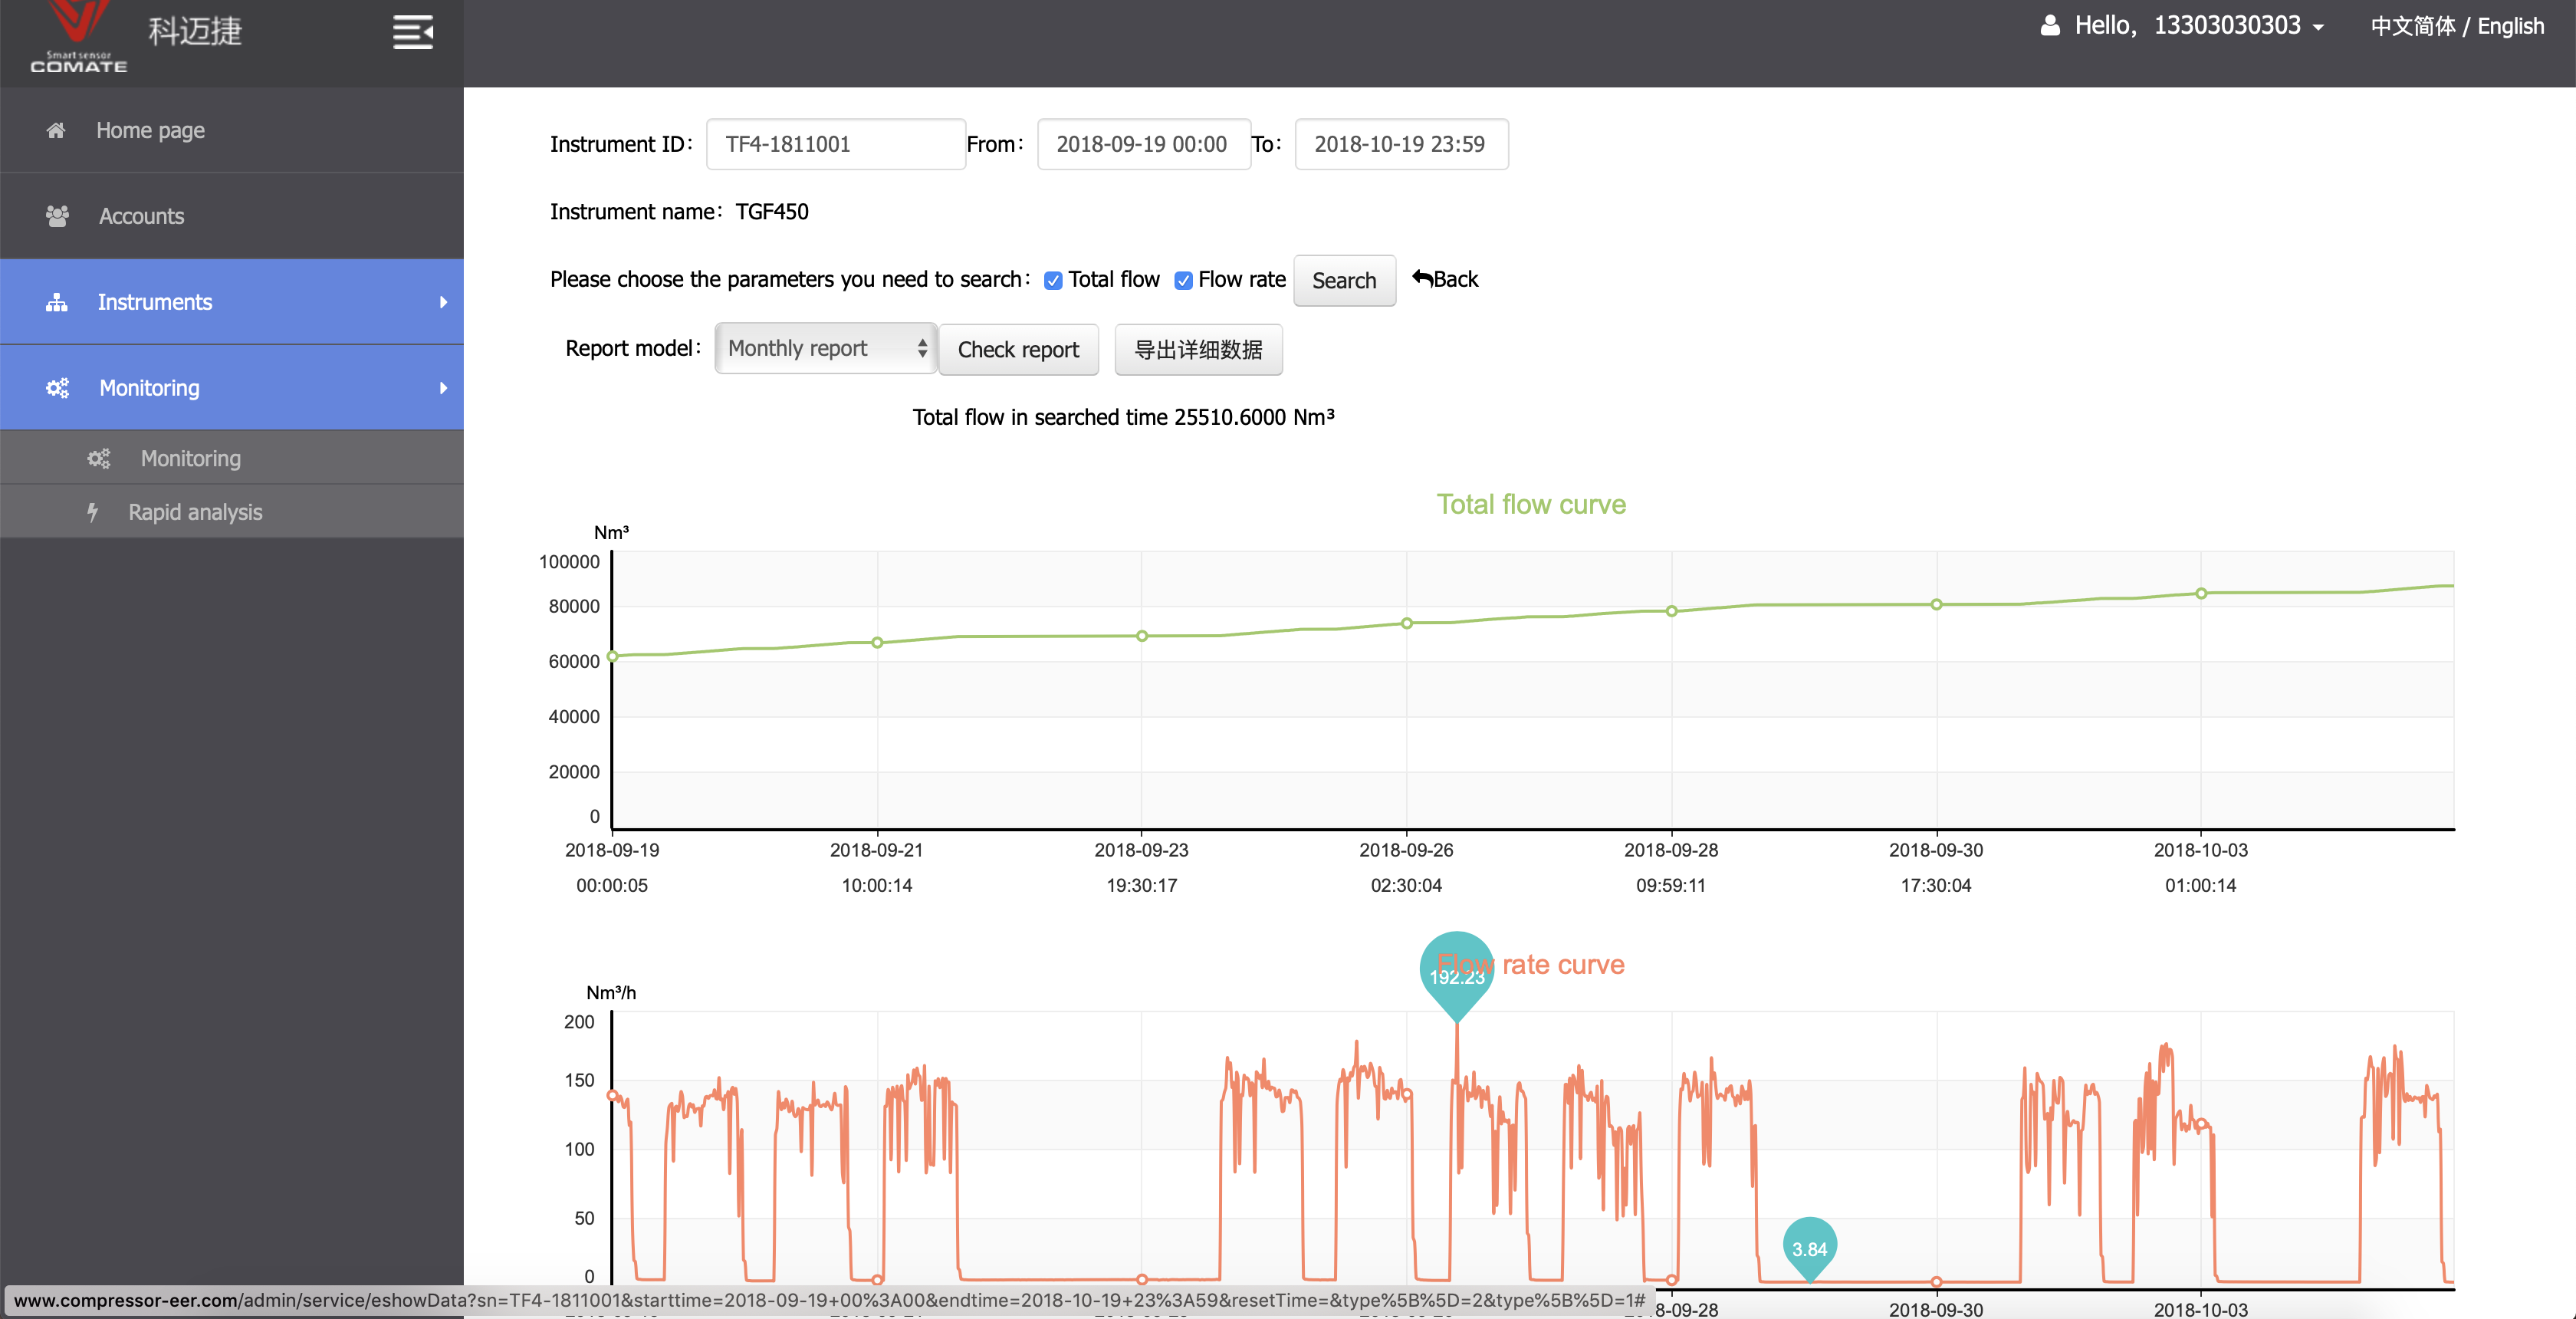Click the Home page icon in sidebar
The height and width of the screenshot is (1319, 2576).
click(56, 130)
